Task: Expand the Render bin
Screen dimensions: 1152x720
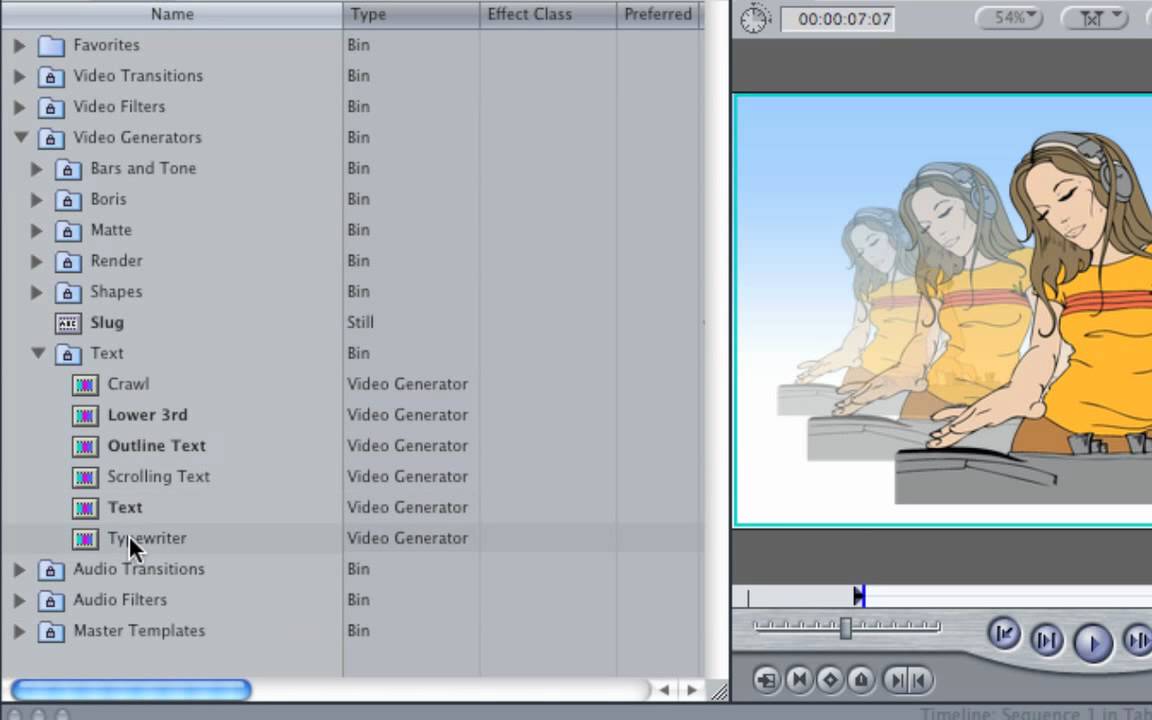Action: 36,262
